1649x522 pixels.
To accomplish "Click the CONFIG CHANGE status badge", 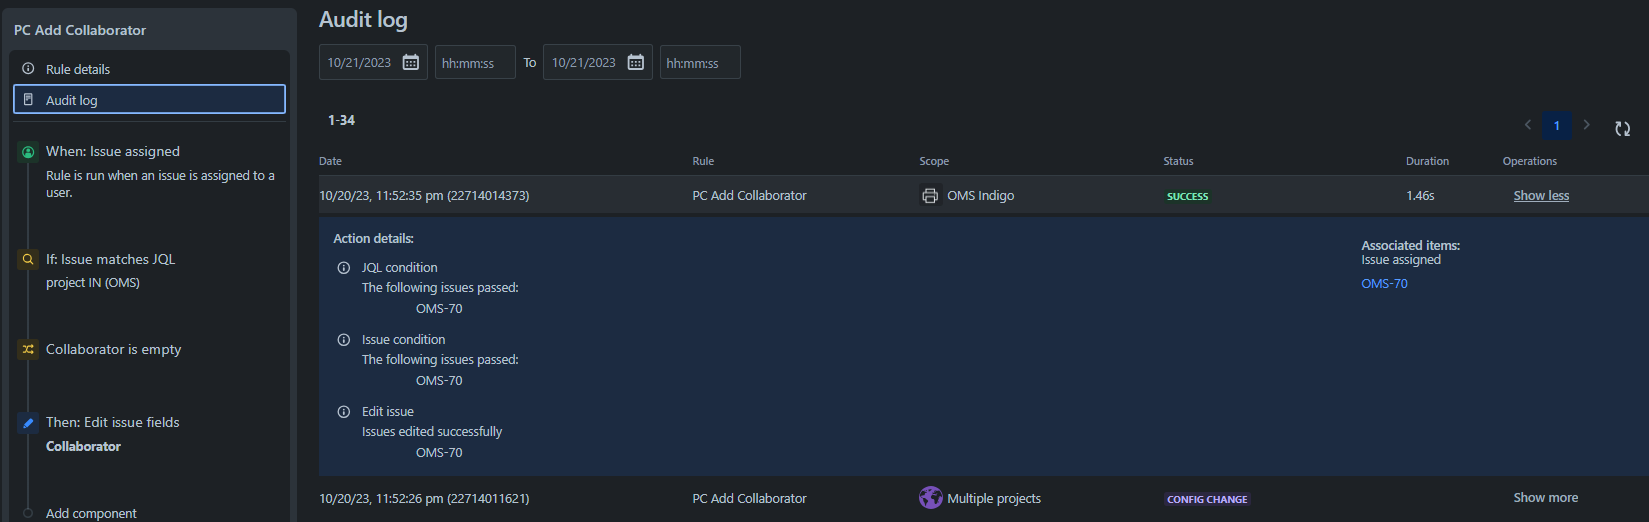I will pos(1207,500).
